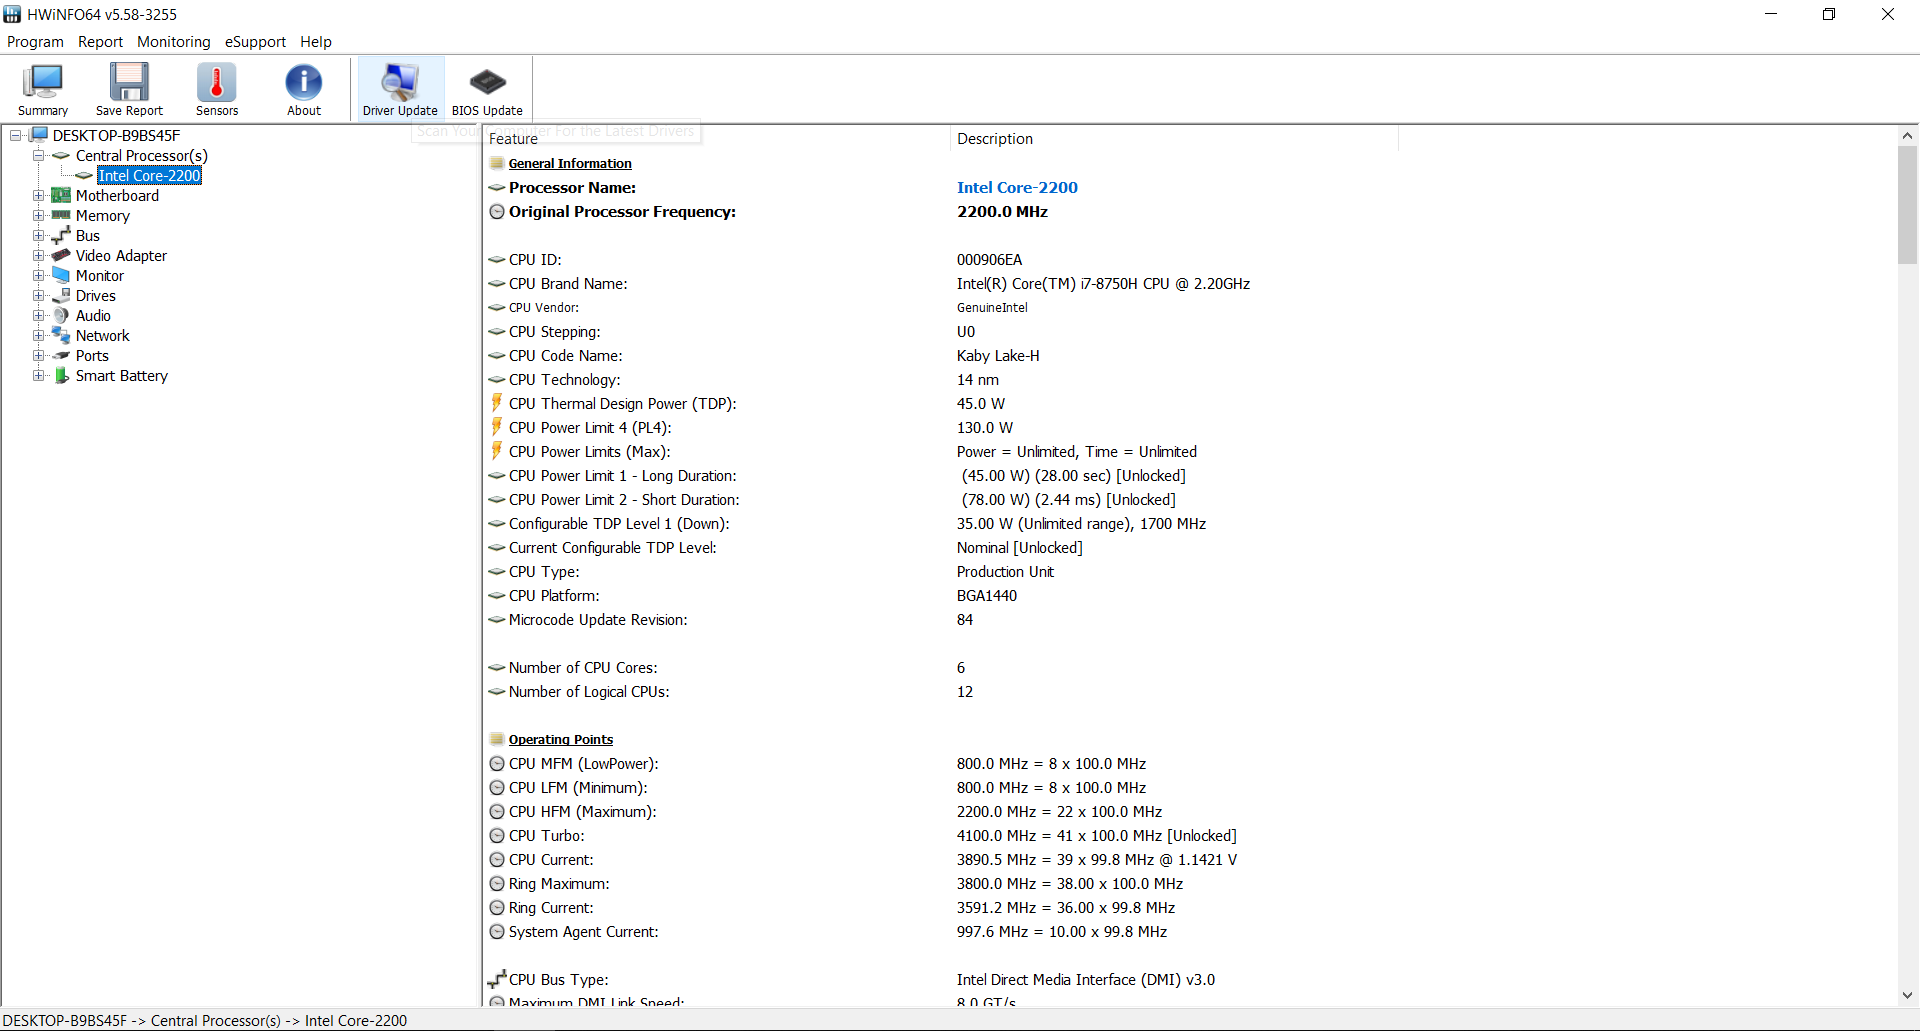The width and height of the screenshot is (1920, 1031).
Task: Select the Network tree icon
Action: (61, 335)
